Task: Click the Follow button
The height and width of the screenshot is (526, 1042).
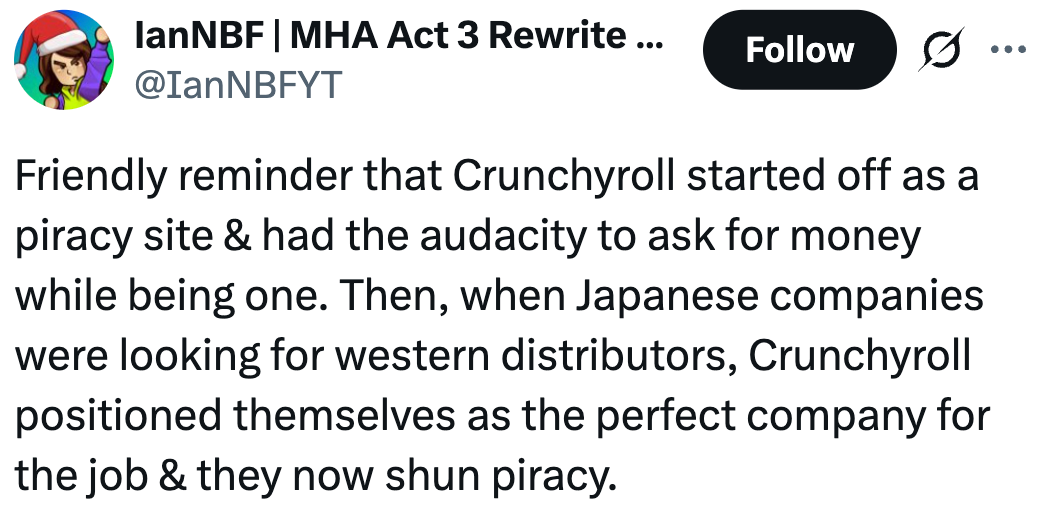Action: (799, 50)
